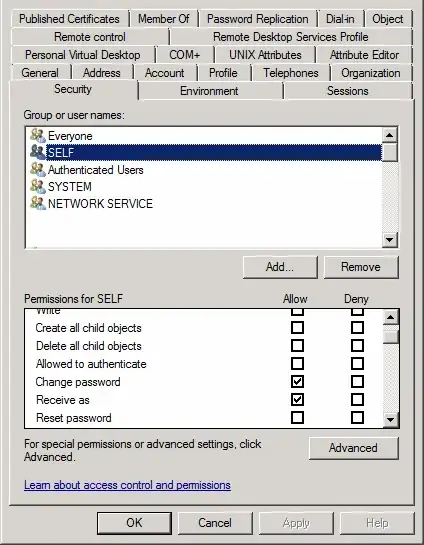The width and height of the screenshot is (424, 545).
Task: Open the UNIX Attributes tab
Action: [265, 55]
